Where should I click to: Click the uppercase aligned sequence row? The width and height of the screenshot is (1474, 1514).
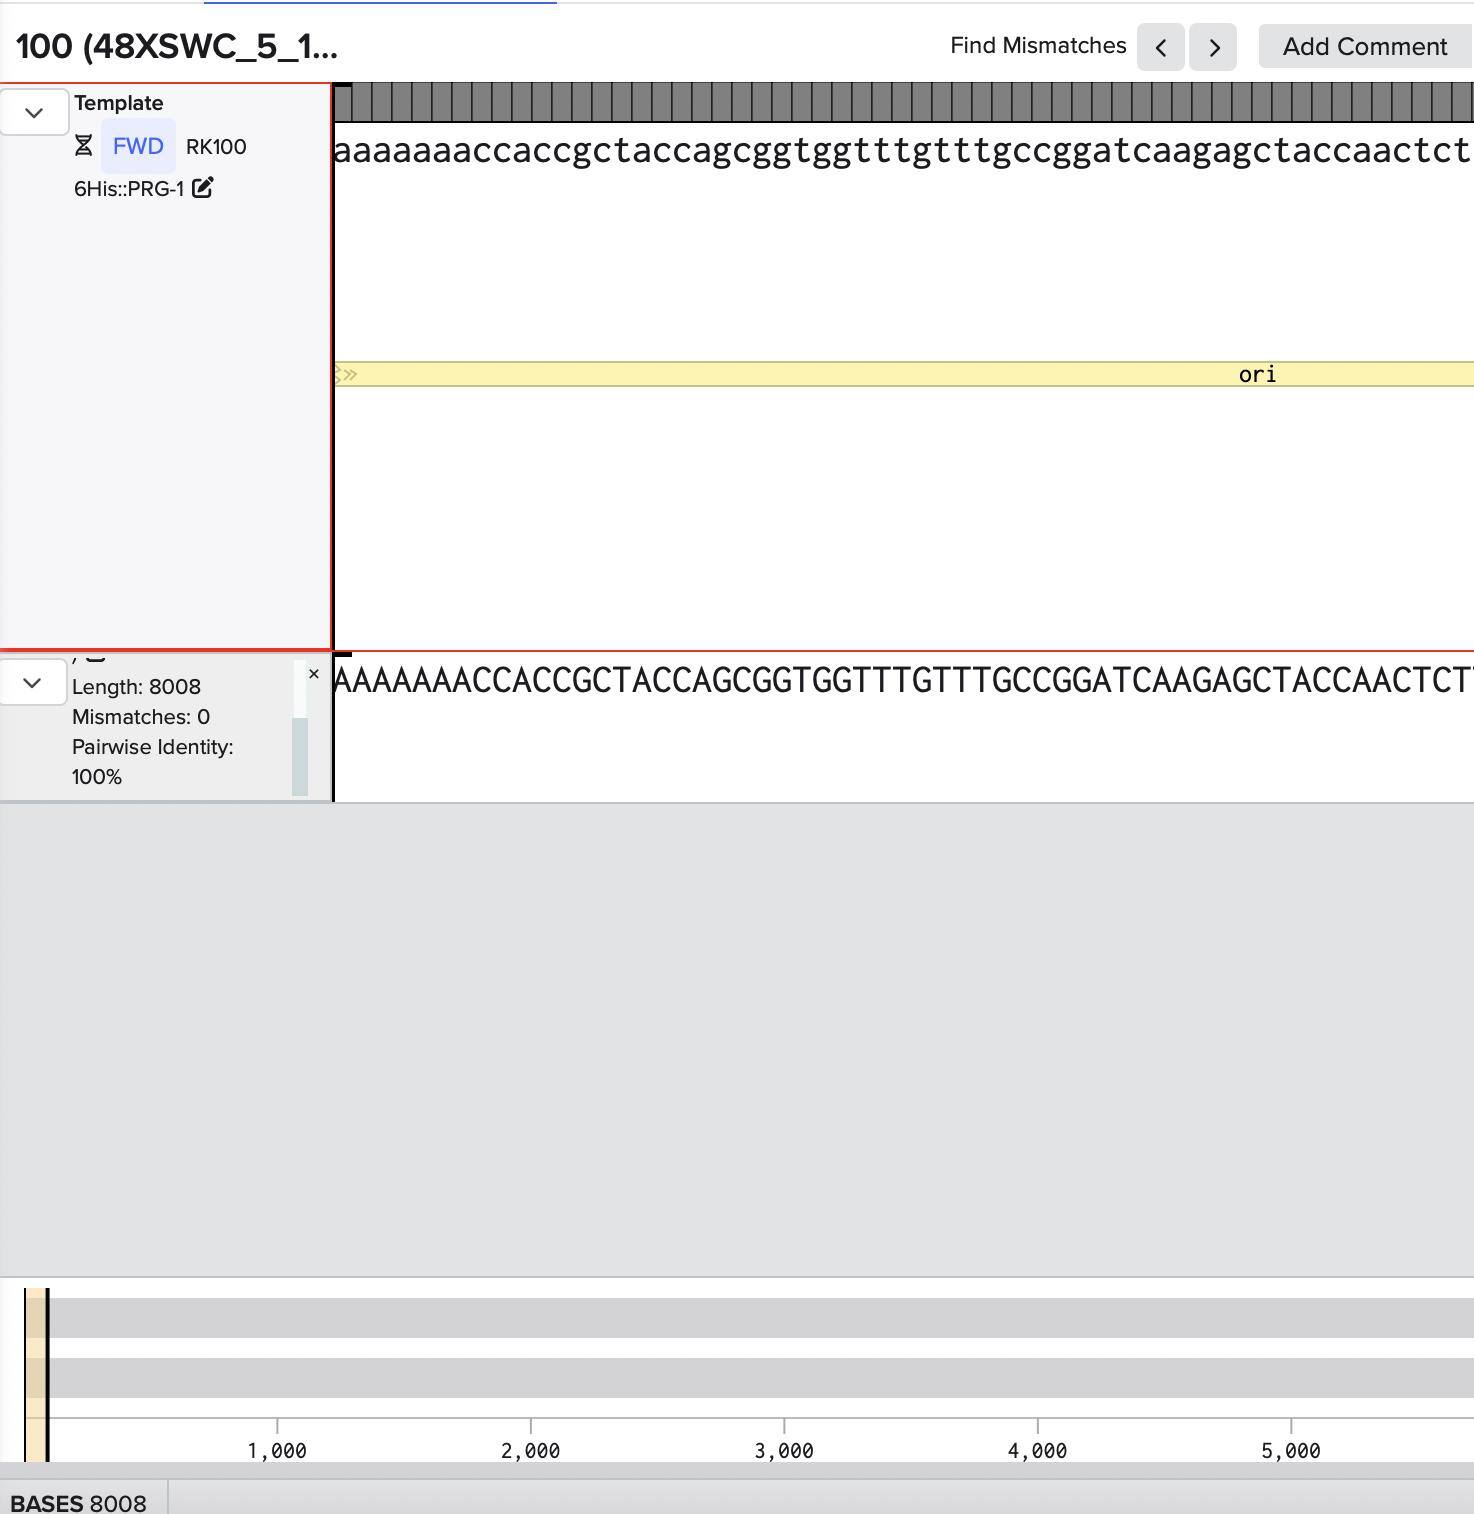tap(900, 681)
